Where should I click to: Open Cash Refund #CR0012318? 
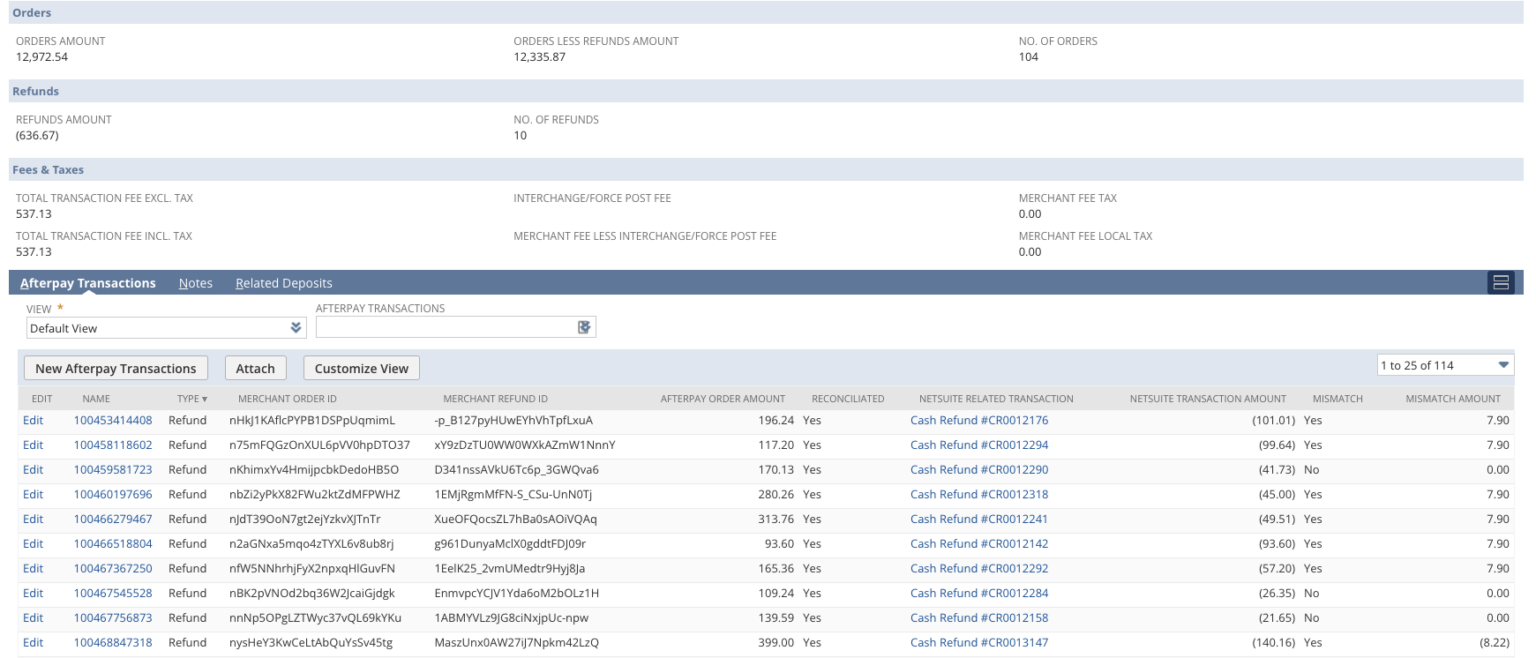(x=979, y=494)
